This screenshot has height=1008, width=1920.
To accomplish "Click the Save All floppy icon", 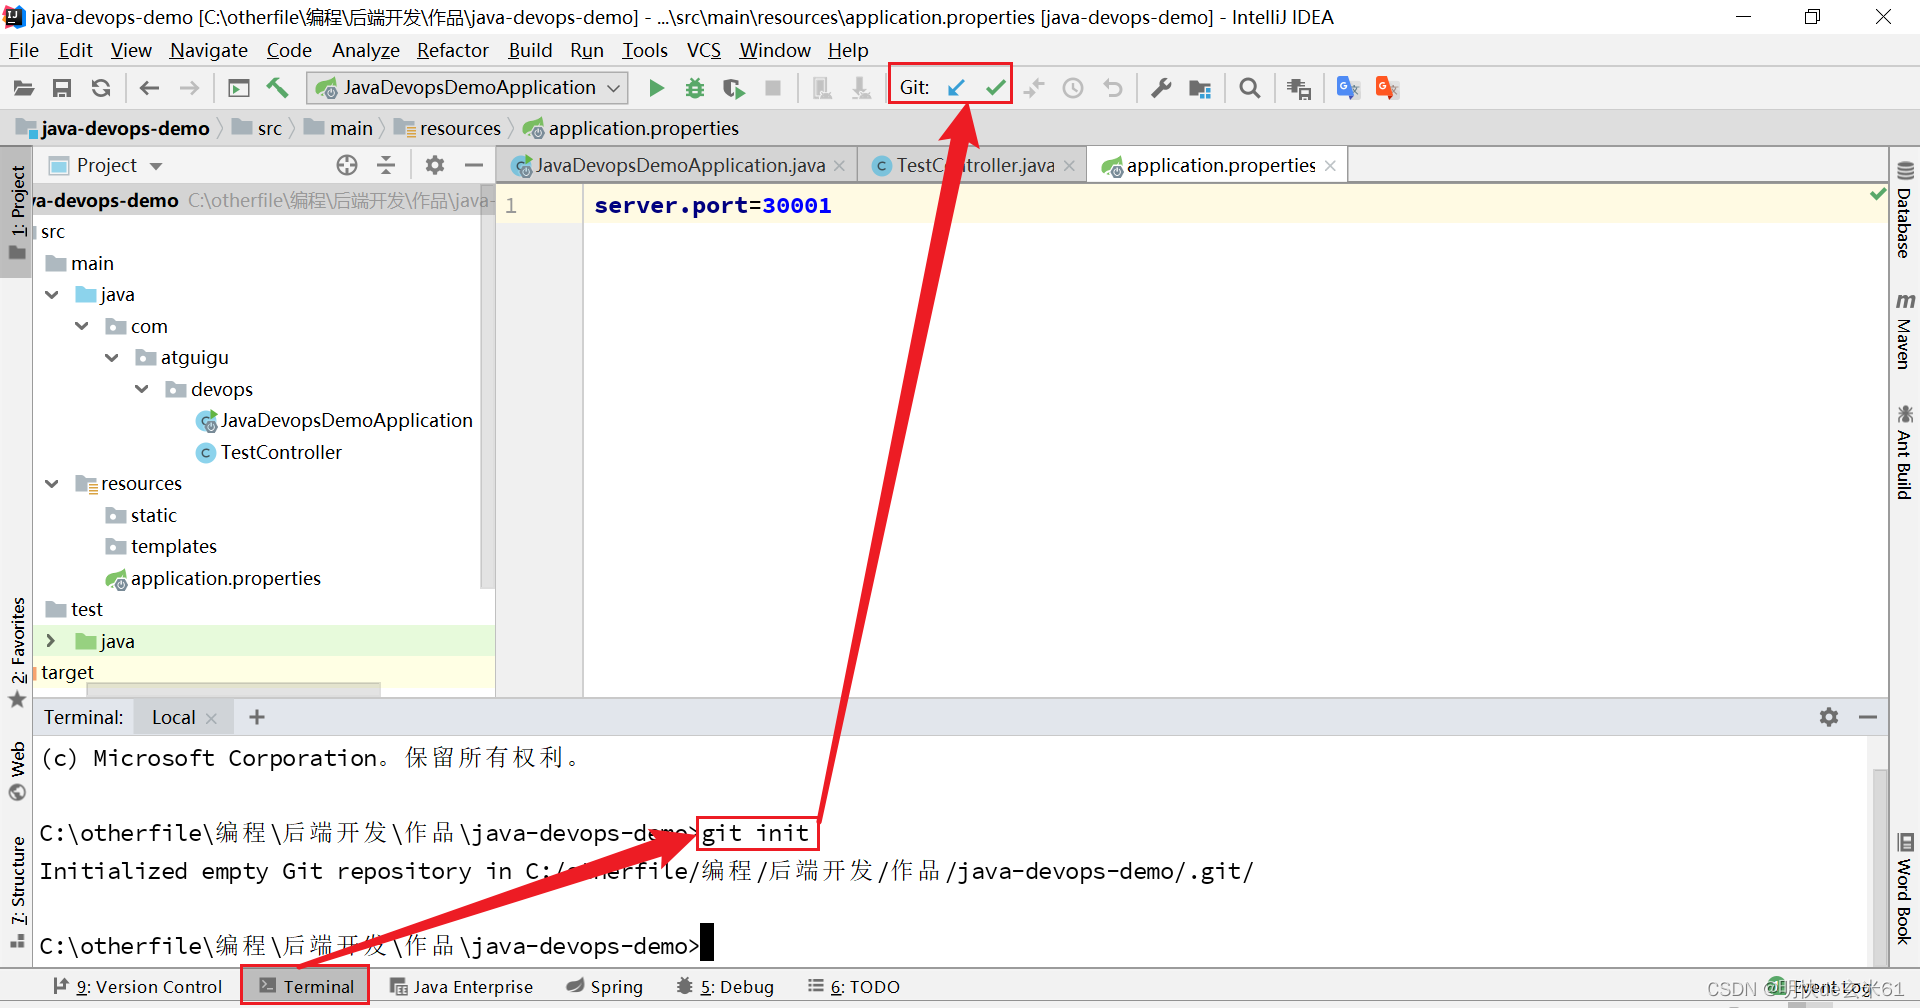I will (x=62, y=89).
